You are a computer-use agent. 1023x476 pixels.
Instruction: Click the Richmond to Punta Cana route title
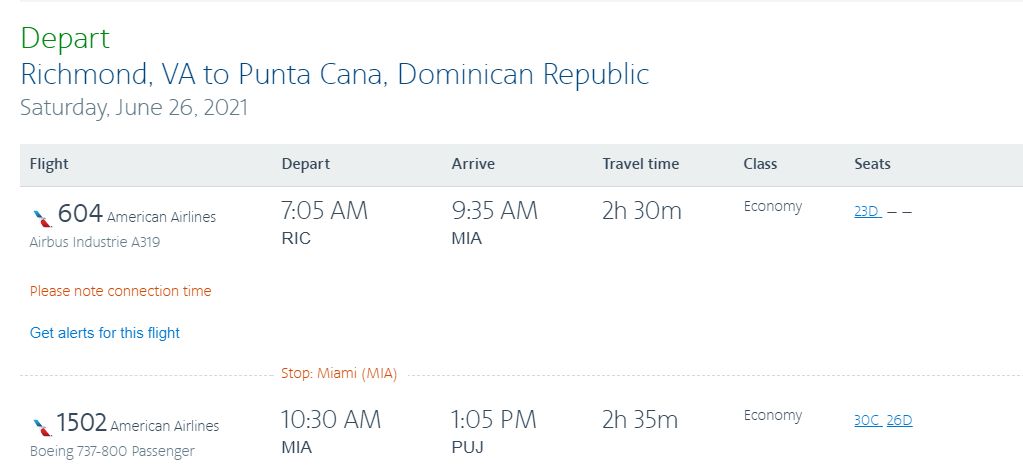click(335, 74)
